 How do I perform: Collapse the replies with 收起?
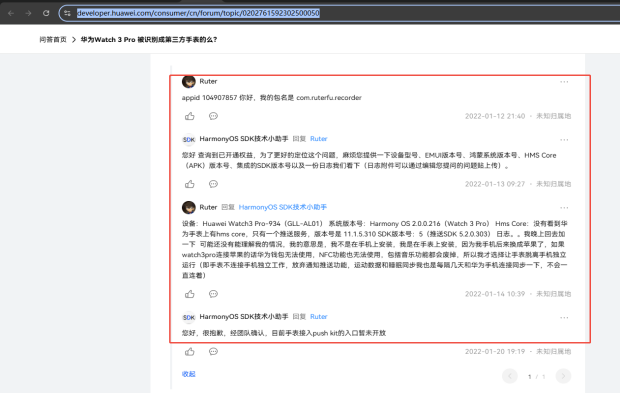pos(189,374)
